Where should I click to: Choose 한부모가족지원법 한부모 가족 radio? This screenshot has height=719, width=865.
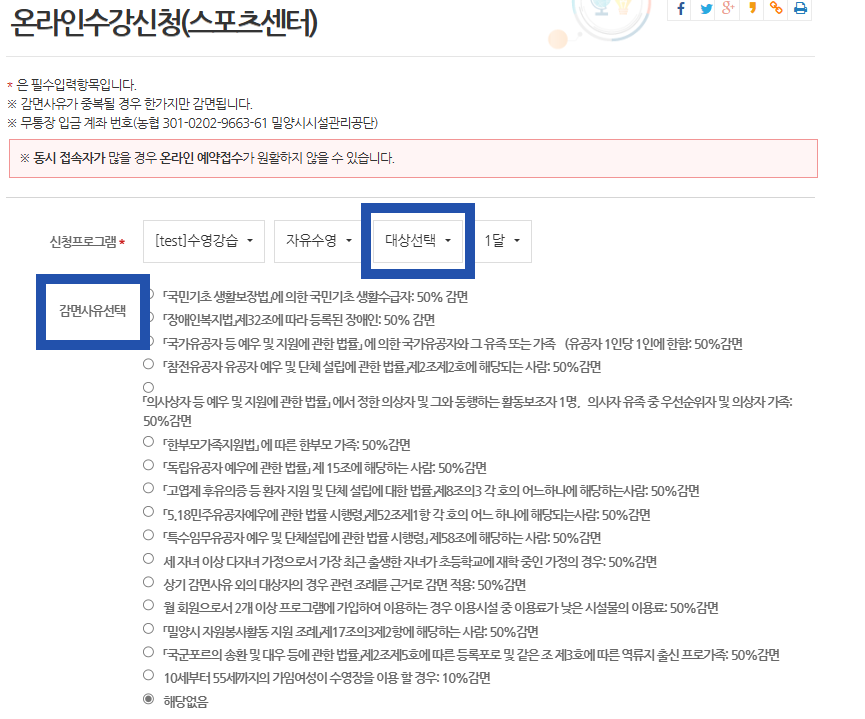point(148,441)
